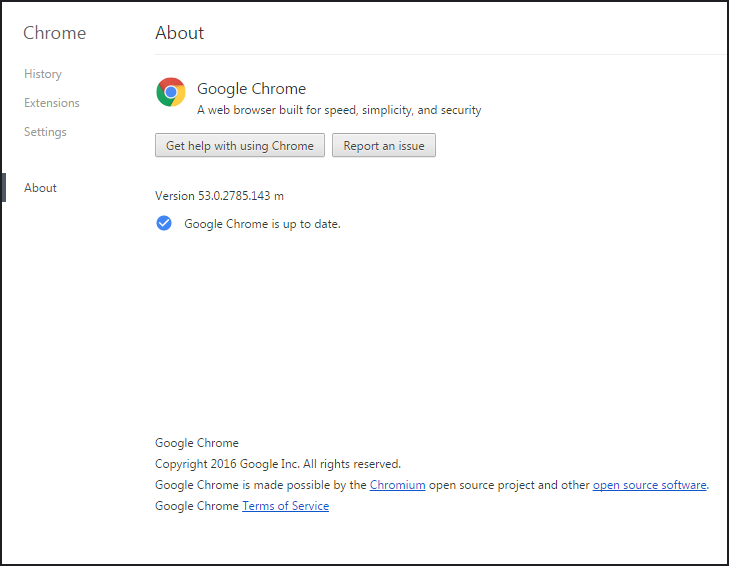729x566 pixels.
Task: Click the Report an issue button
Action: pos(384,146)
